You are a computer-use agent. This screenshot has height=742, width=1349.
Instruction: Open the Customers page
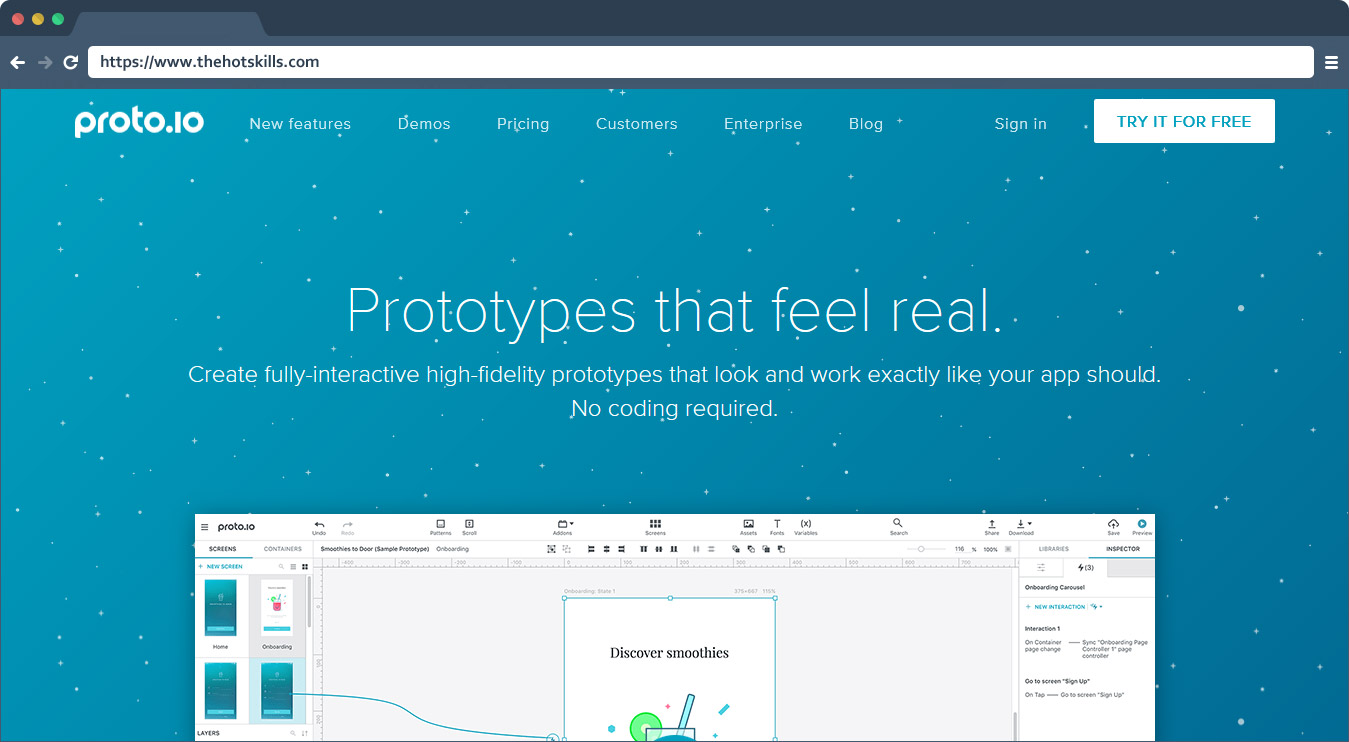tap(637, 124)
